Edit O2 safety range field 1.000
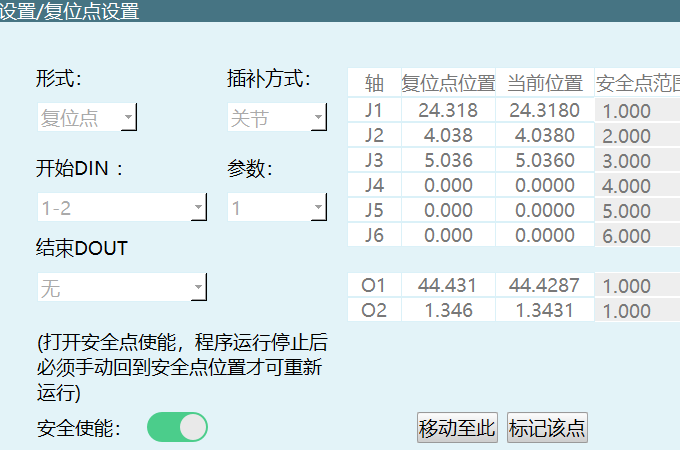This screenshot has width=680, height=450. coord(637,310)
